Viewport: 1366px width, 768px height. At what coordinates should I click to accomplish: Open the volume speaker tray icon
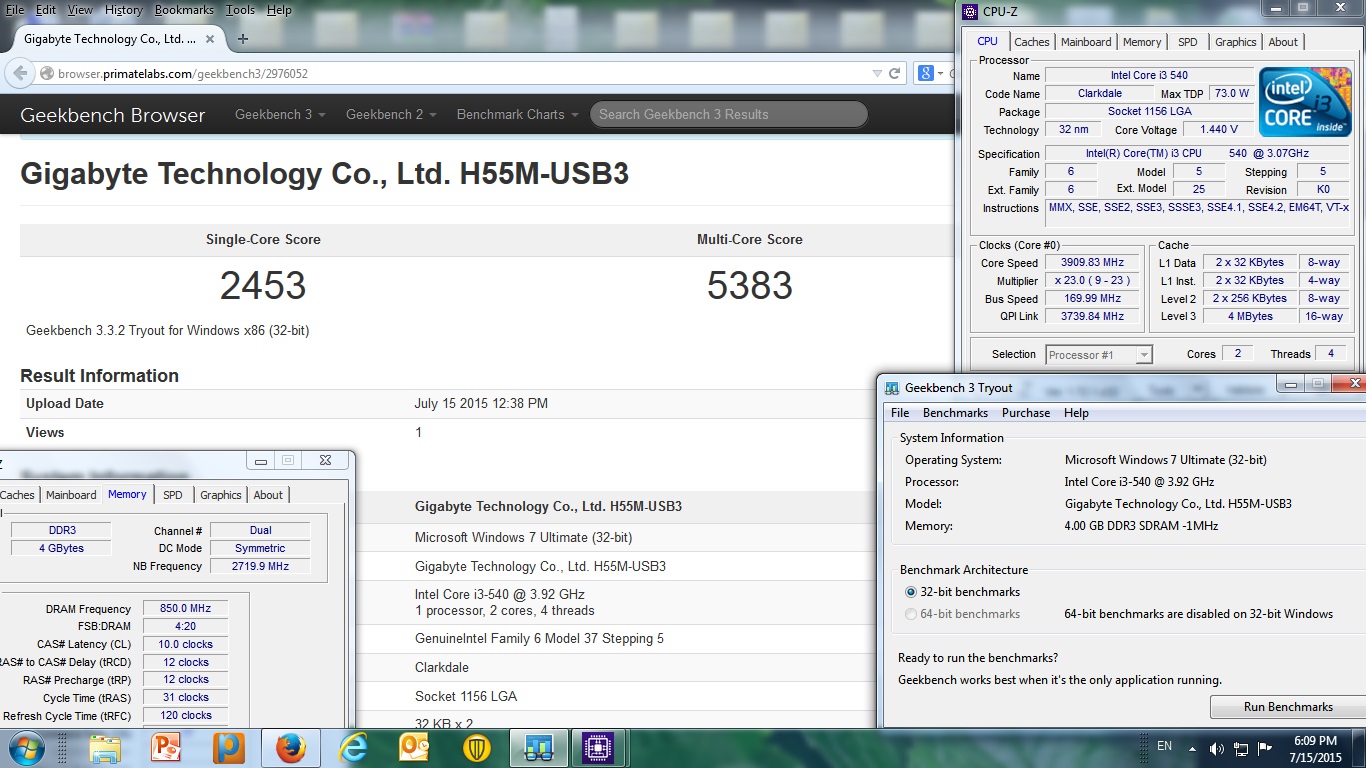pyautogui.click(x=1217, y=748)
